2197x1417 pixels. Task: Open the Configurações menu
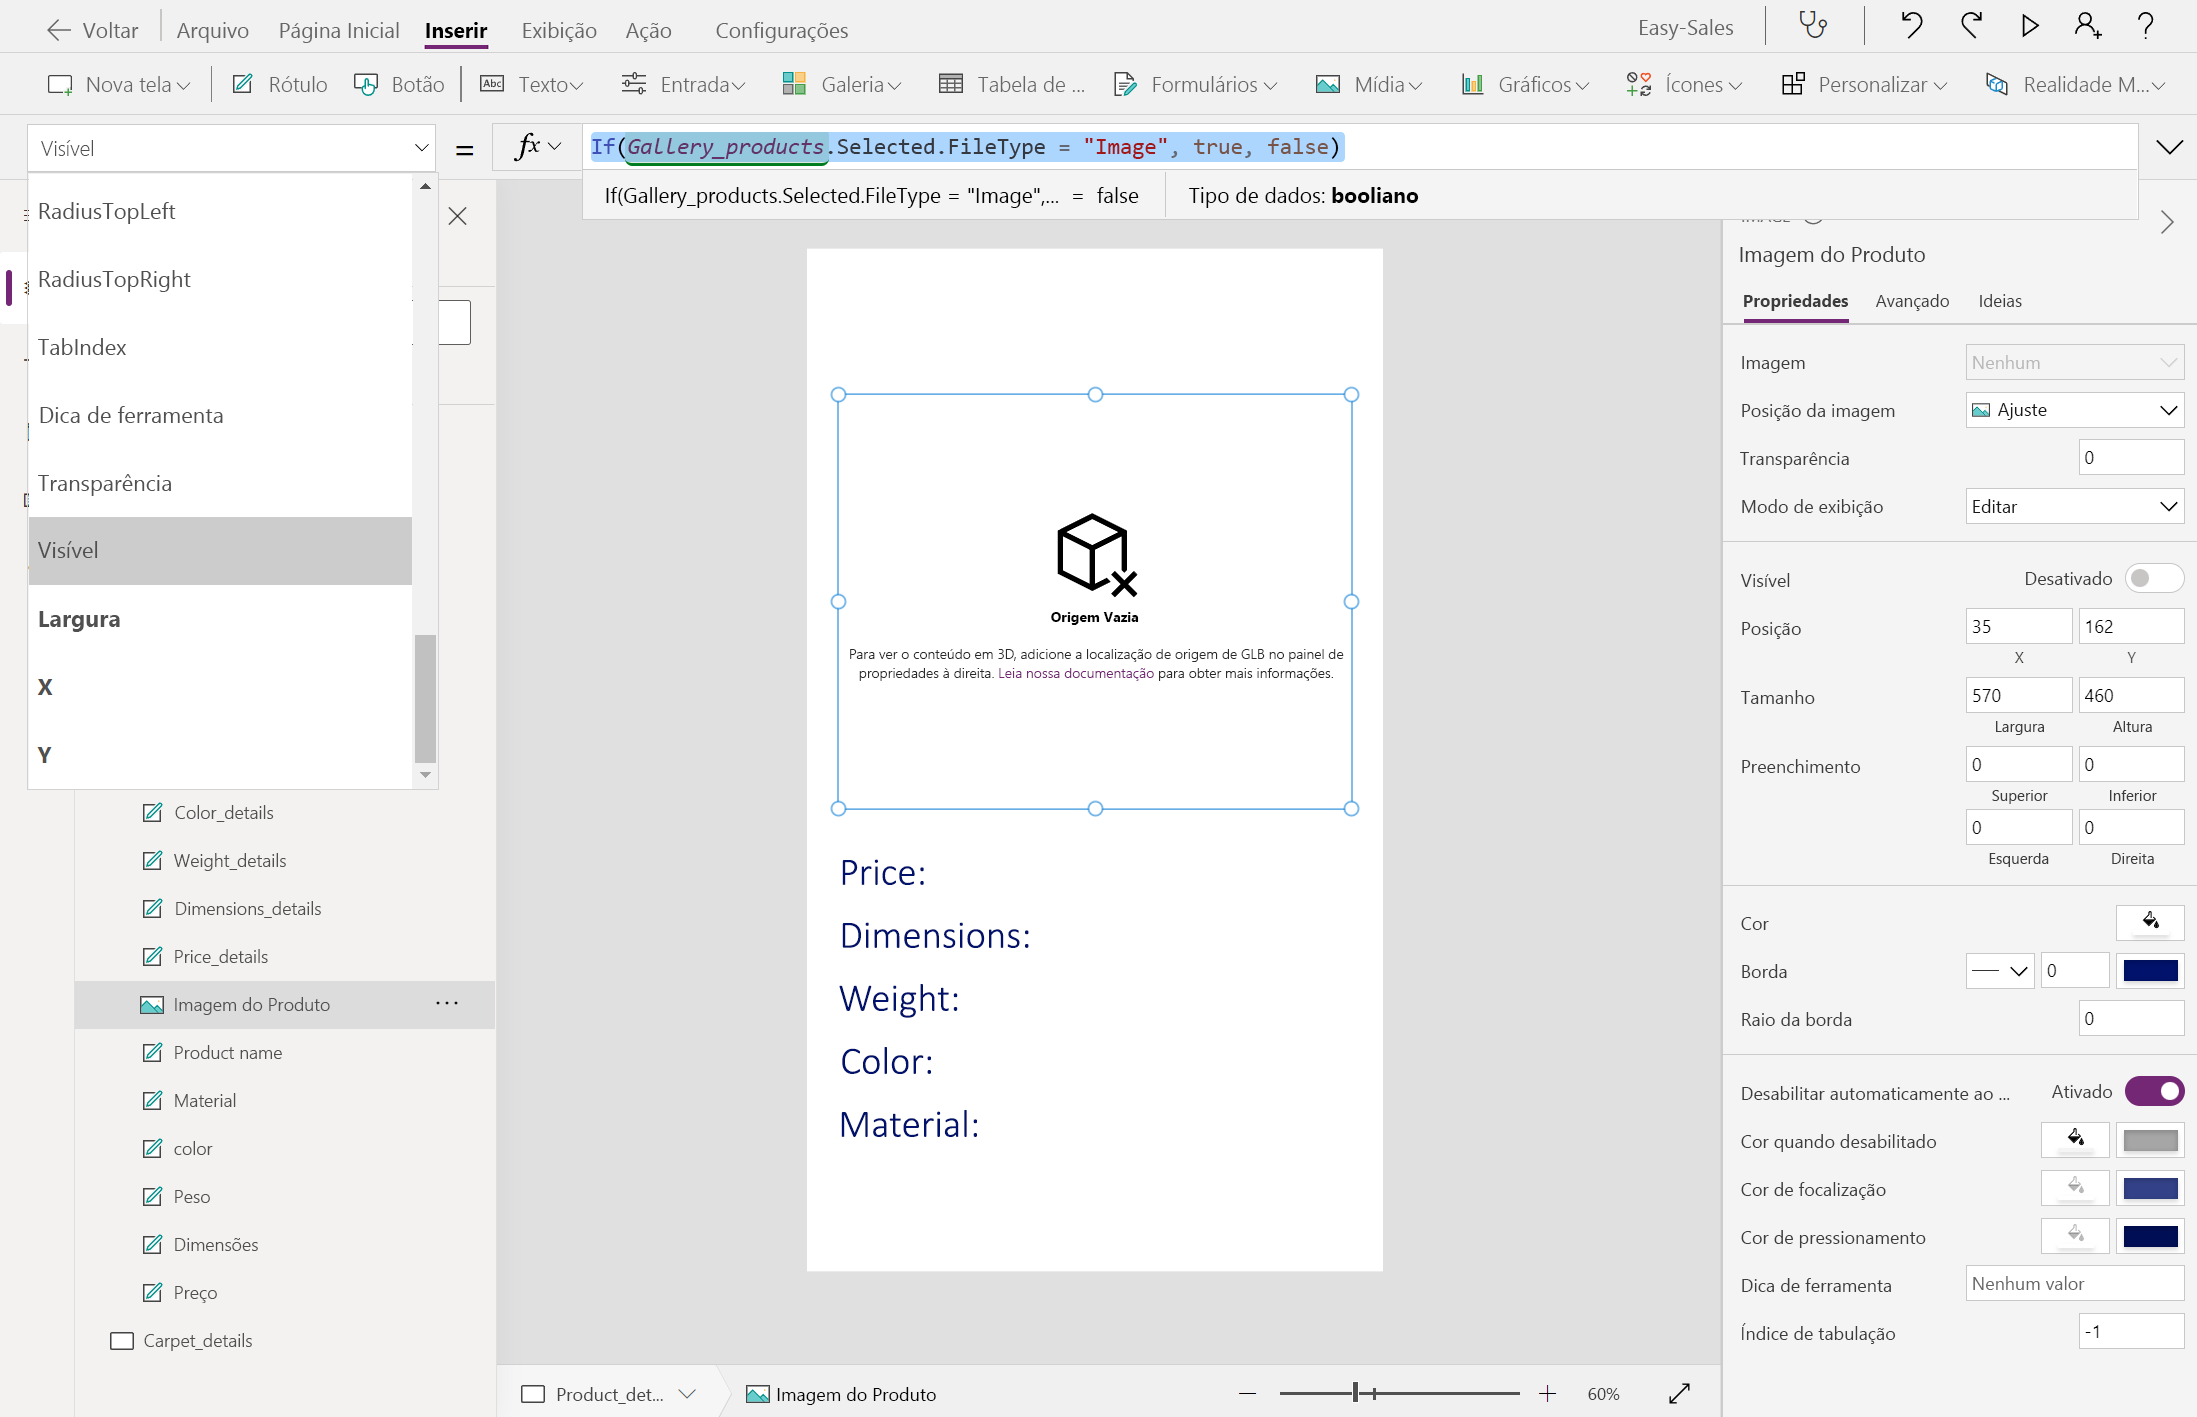tap(781, 30)
